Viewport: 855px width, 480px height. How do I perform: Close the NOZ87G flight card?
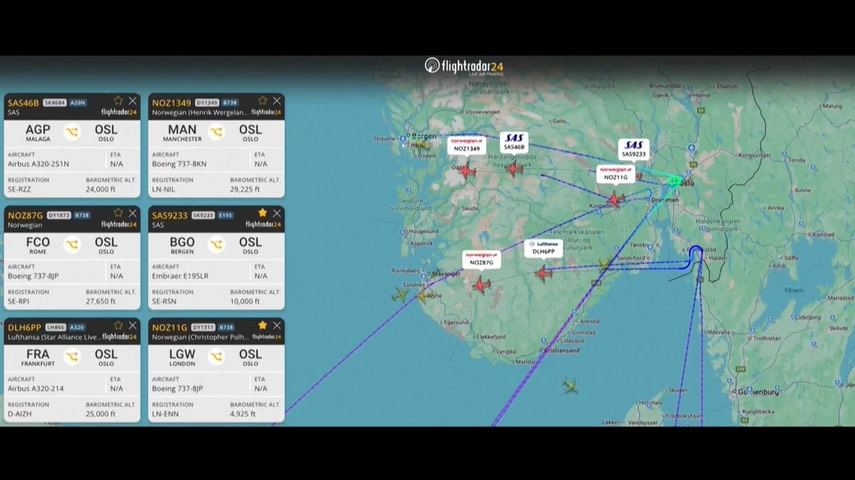point(133,213)
